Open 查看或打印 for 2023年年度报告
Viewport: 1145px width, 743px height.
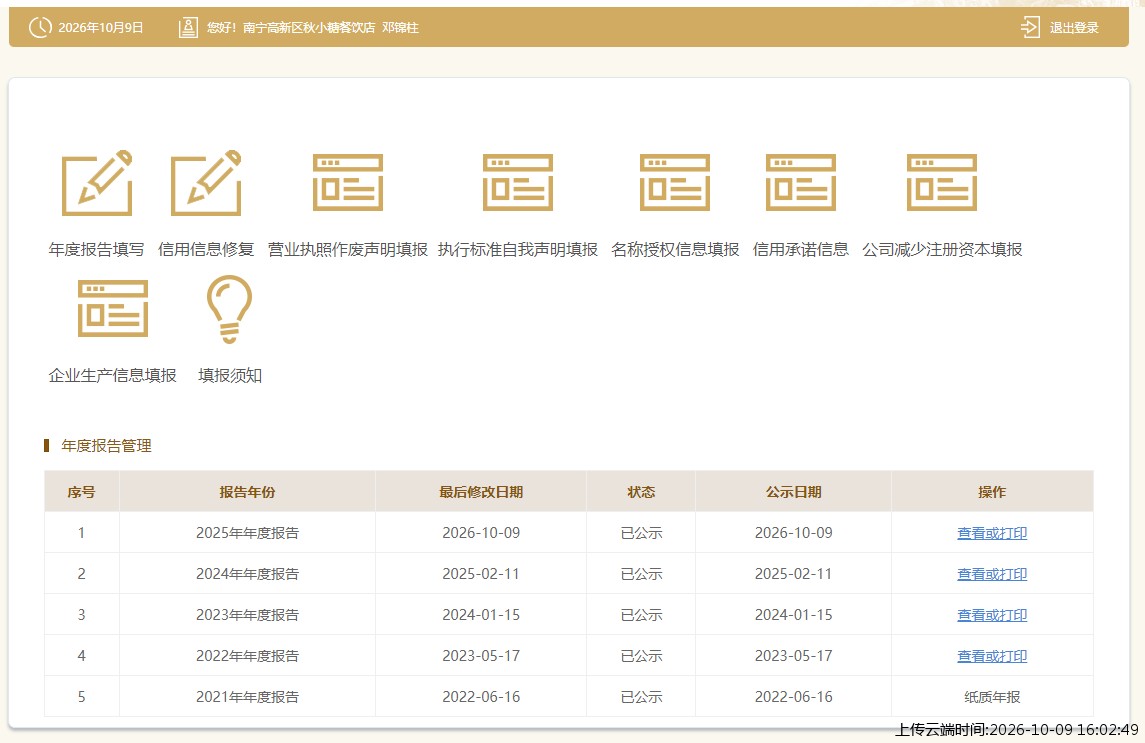point(992,615)
